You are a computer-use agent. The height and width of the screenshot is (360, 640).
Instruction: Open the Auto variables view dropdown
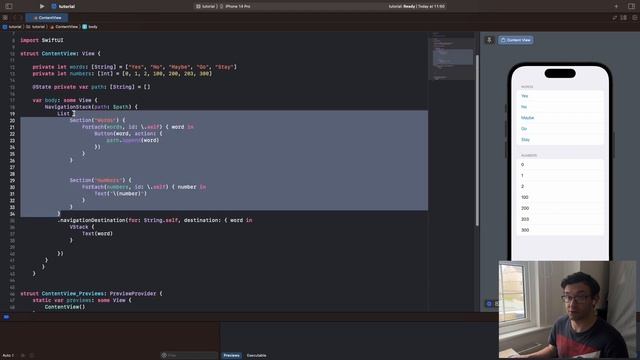click(8, 356)
